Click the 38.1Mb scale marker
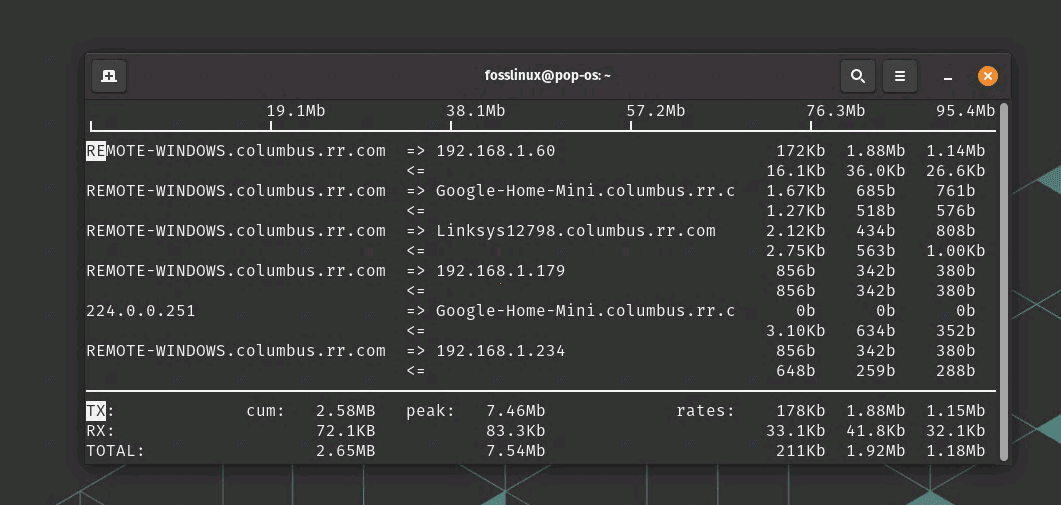The image size is (1061, 505). point(475,110)
